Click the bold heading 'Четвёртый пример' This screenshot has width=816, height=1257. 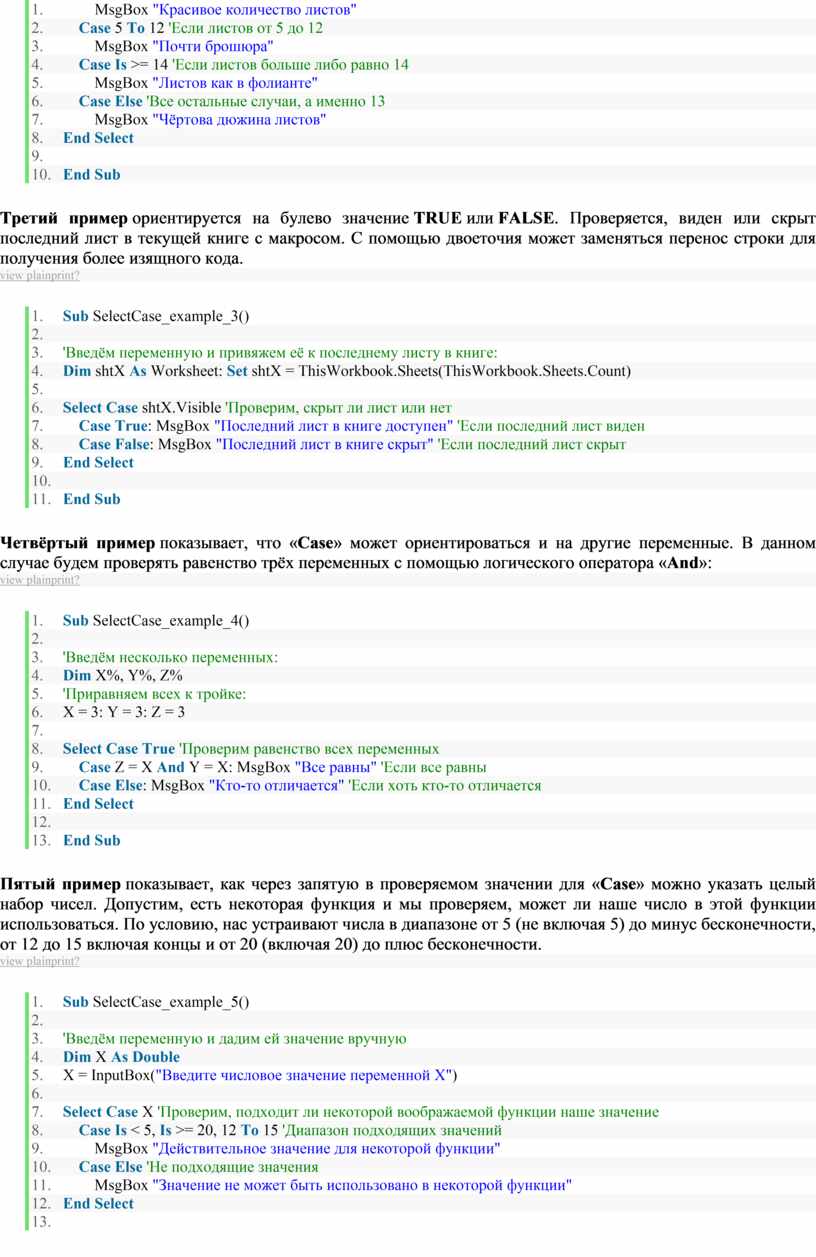[78, 544]
